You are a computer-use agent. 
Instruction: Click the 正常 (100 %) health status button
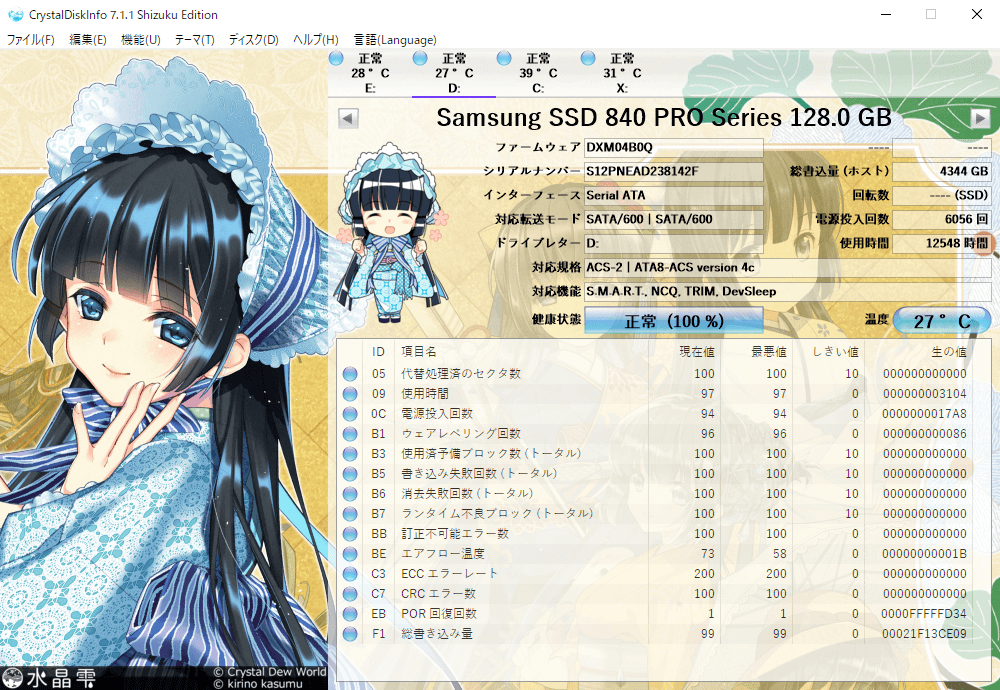click(673, 321)
